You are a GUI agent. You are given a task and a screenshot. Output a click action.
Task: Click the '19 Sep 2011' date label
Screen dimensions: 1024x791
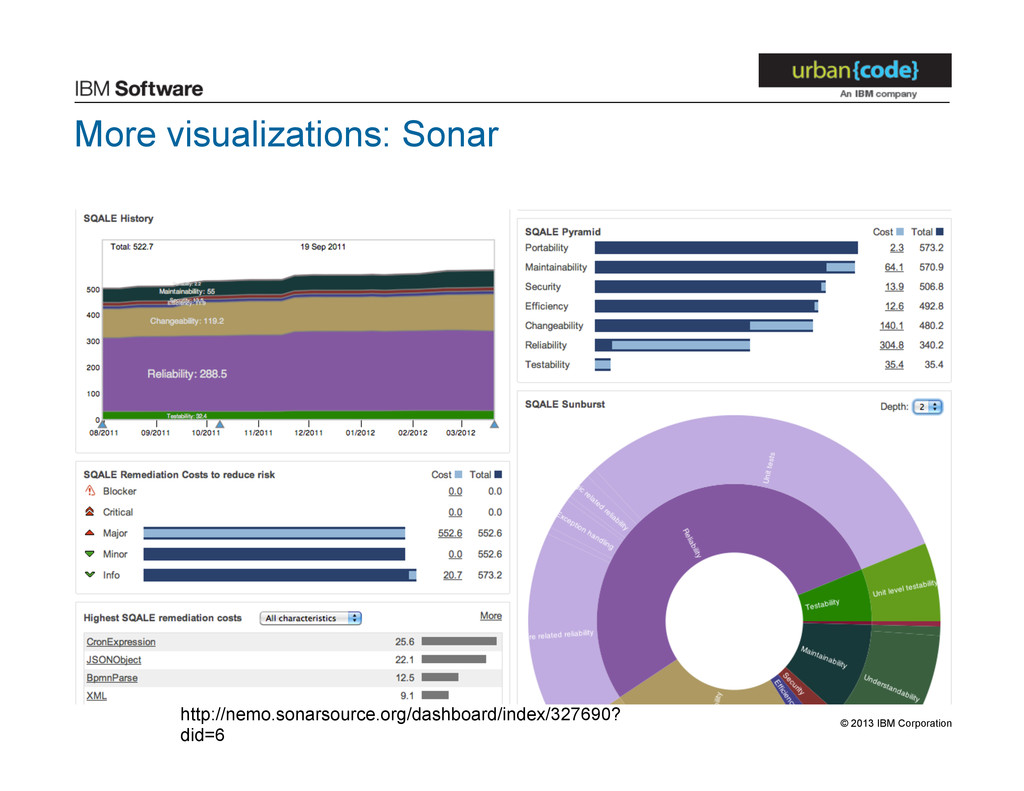[x=323, y=247]
